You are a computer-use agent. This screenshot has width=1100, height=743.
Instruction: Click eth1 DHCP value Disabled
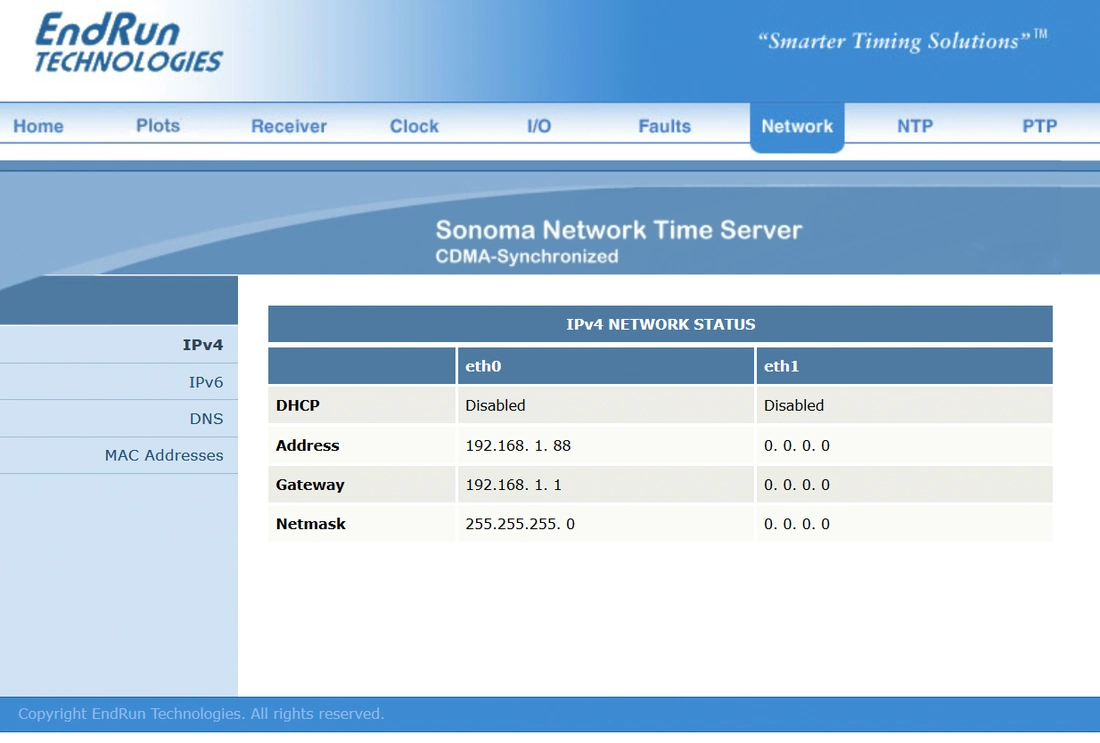point(793,406)
